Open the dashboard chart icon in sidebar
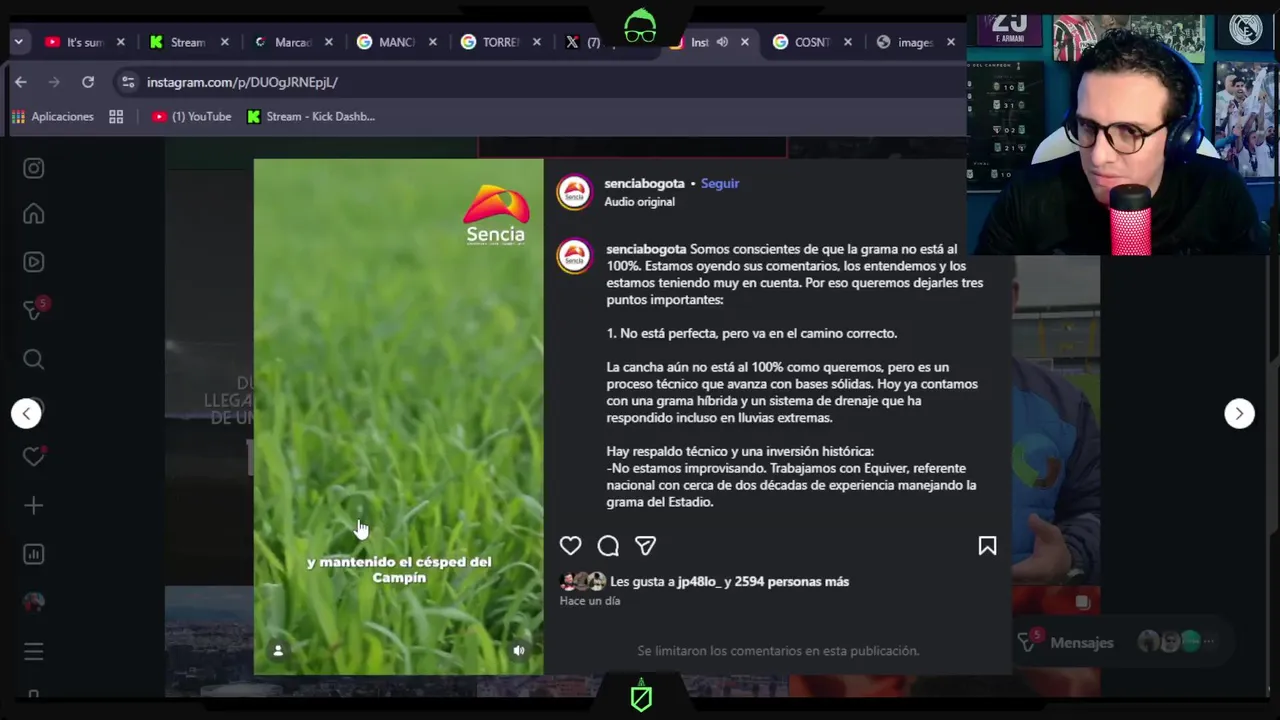This screenshot has width=1280, height=720. [33, 554]
